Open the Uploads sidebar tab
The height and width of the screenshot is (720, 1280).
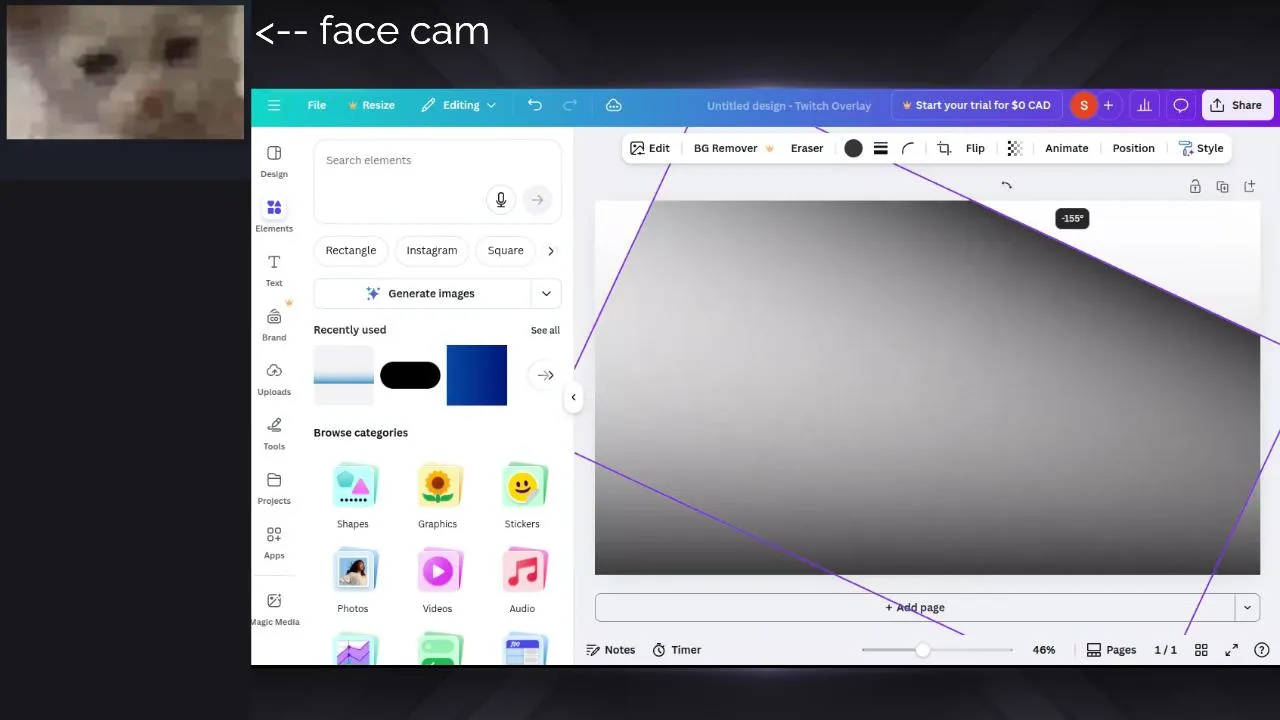(x=274, y=379)
